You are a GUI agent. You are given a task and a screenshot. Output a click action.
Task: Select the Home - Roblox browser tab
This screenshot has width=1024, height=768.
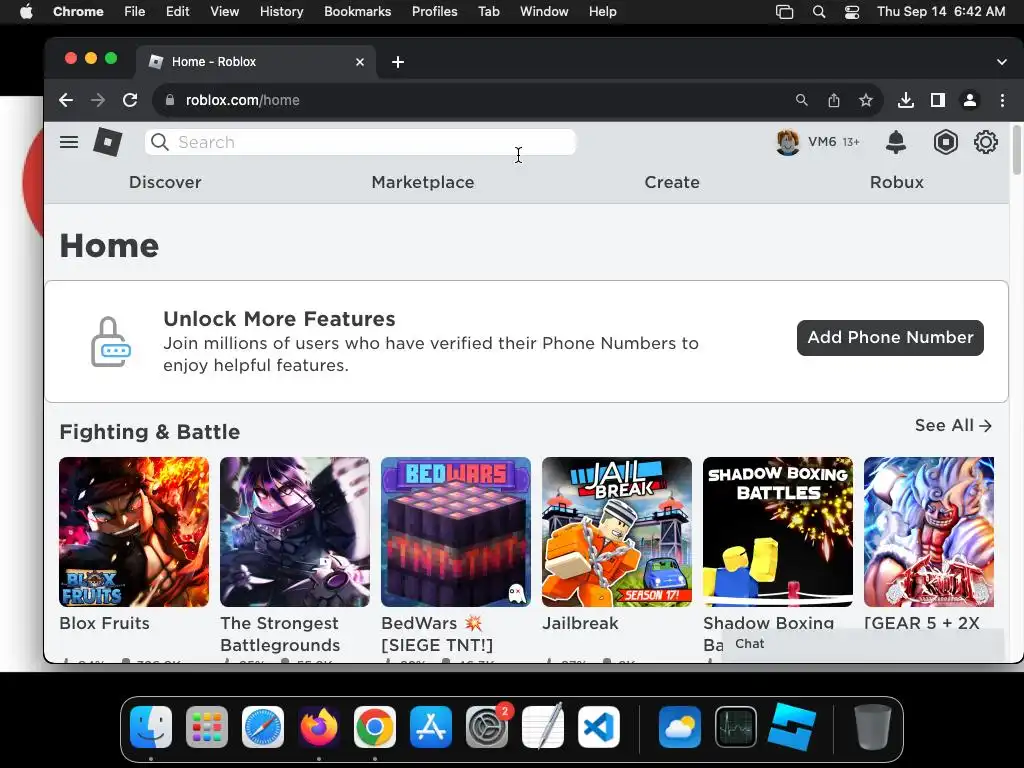coord(256,62)
